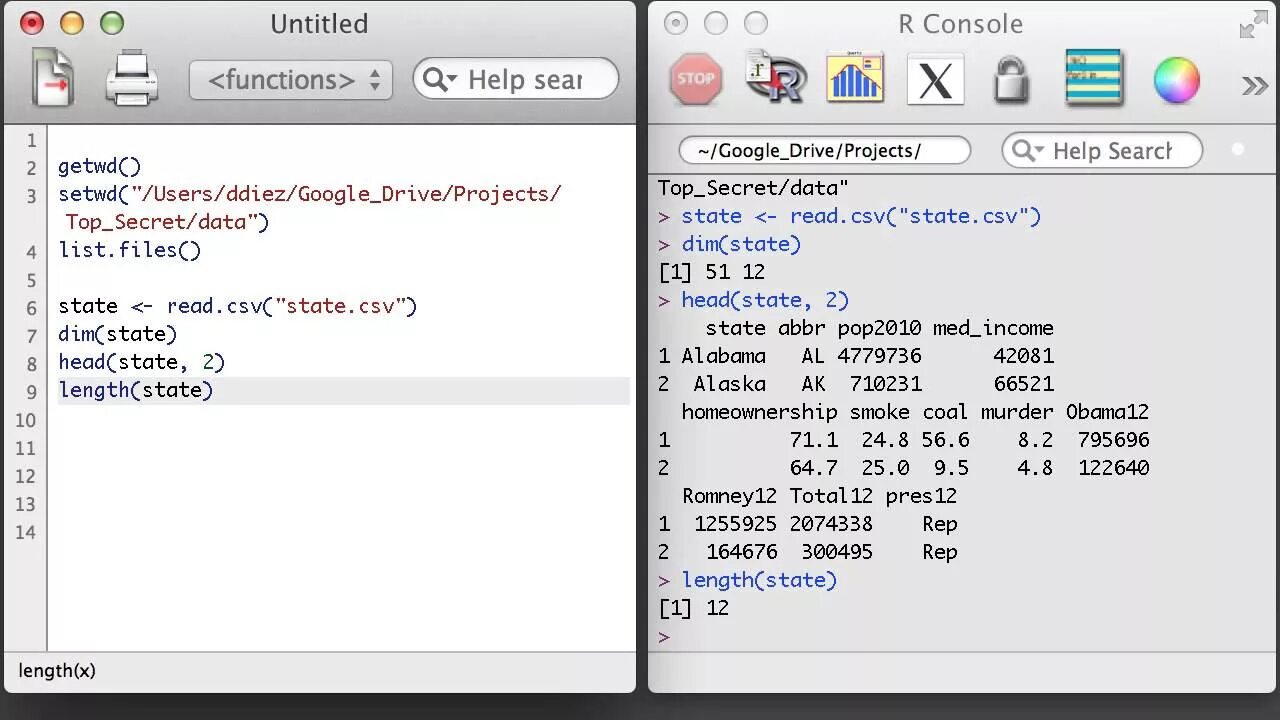Click the yellow minimize button of the Untitled window

pos(72,23)
